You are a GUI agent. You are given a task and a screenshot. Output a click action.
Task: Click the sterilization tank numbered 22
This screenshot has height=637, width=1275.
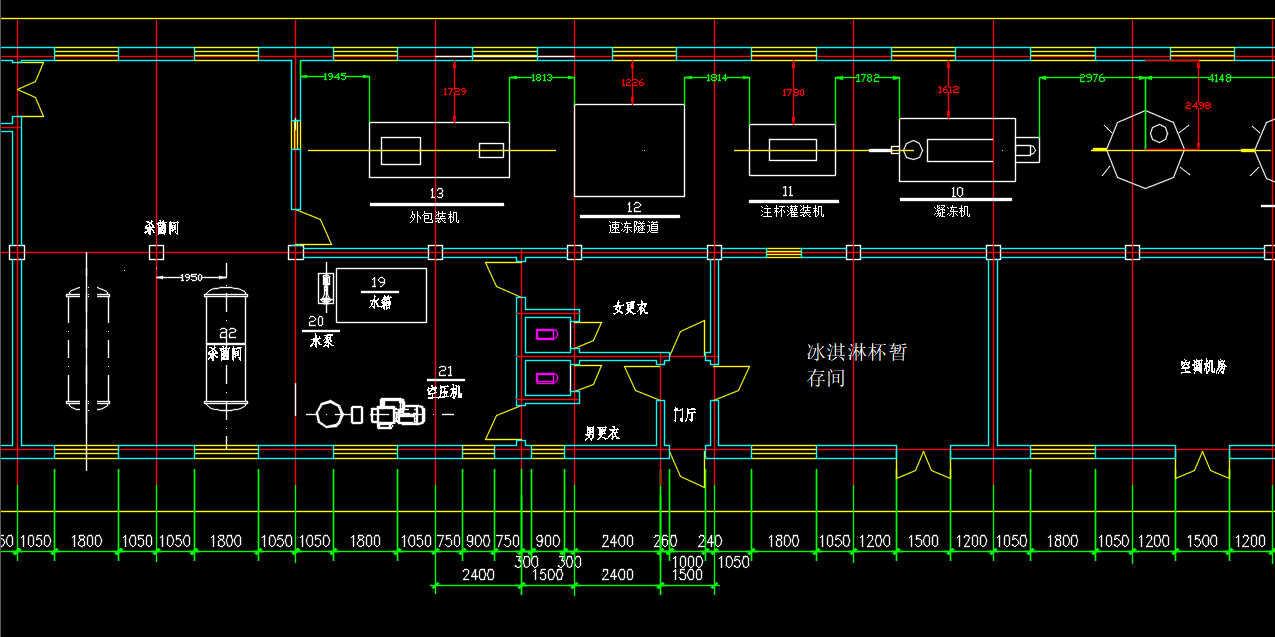[x=226, y=348]
